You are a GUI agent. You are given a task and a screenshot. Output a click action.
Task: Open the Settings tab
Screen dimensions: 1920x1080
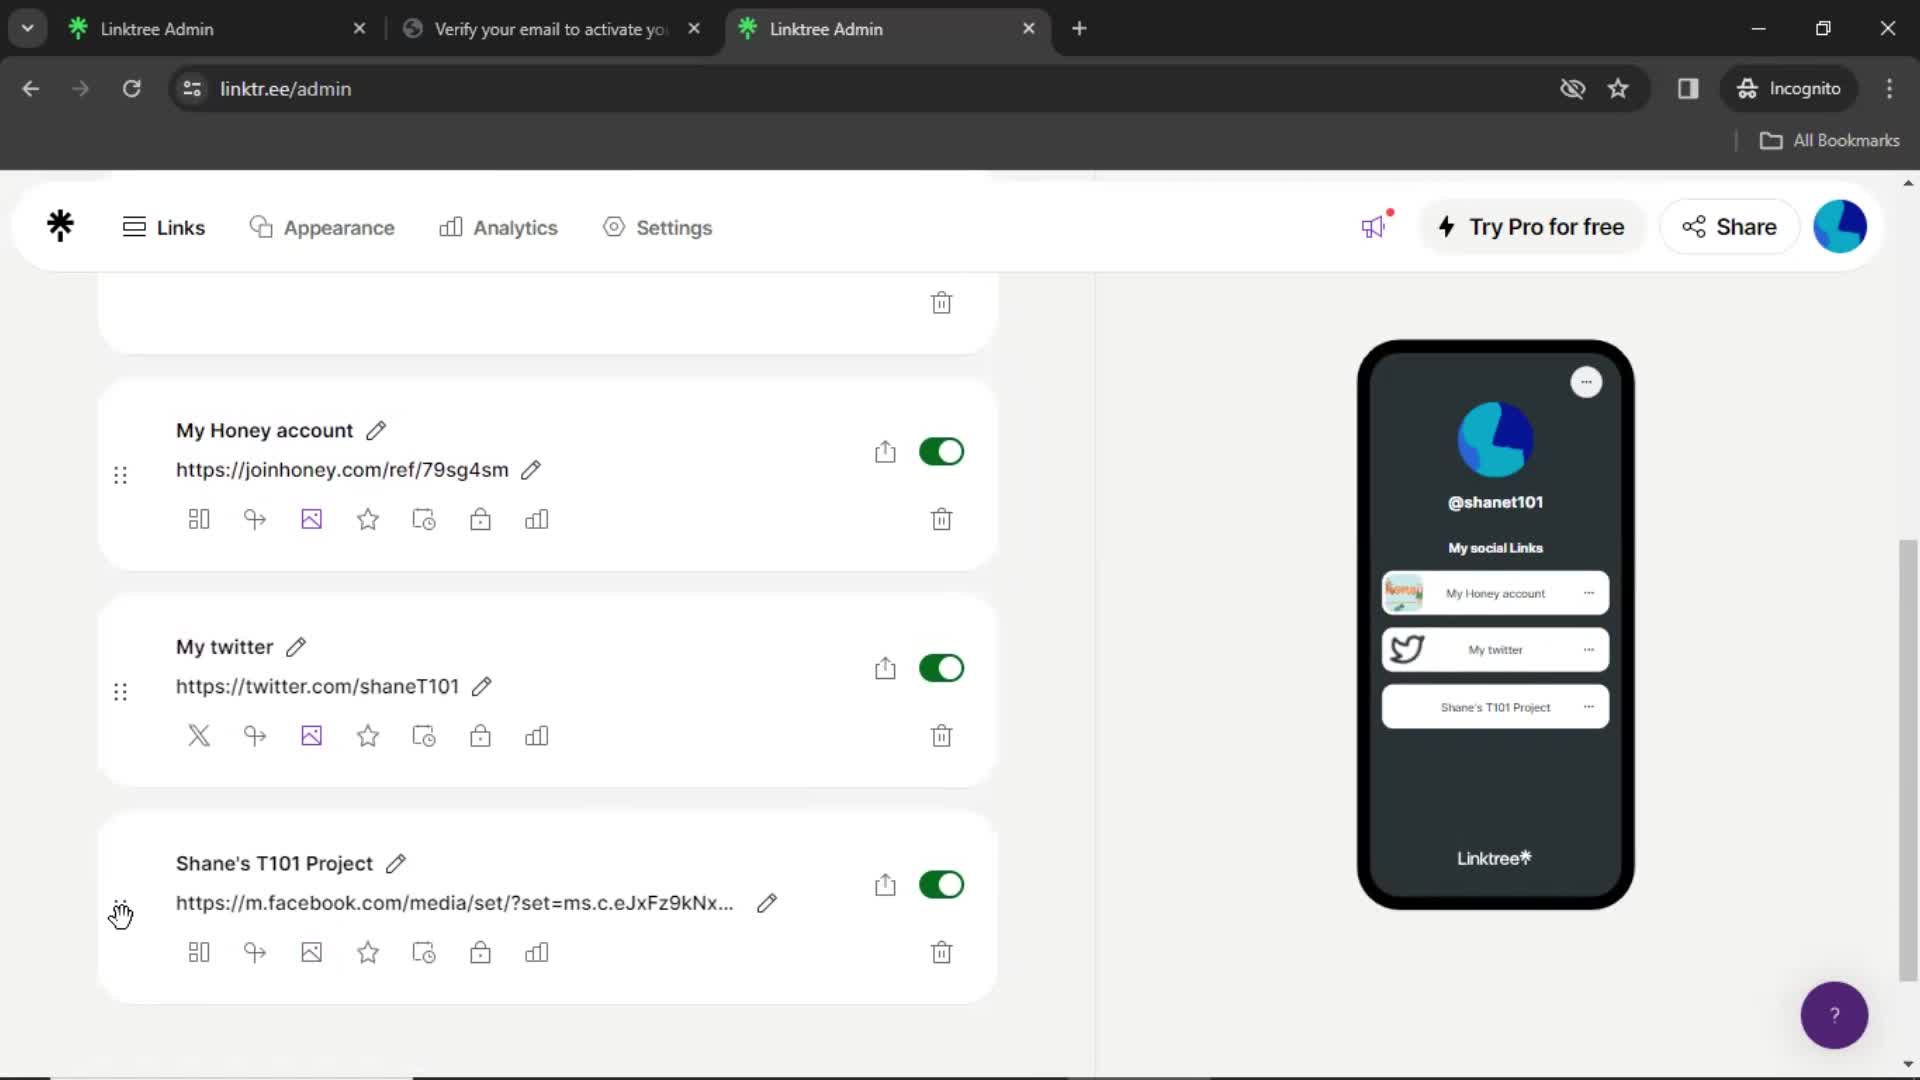[x=657, y=227]
